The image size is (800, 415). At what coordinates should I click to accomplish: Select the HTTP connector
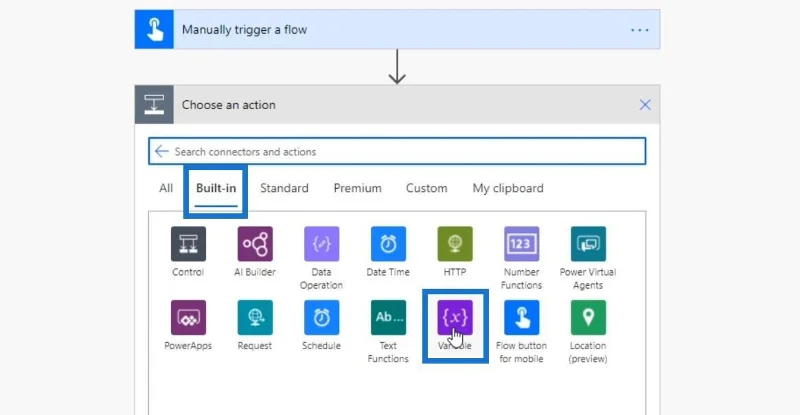[455, 244]
